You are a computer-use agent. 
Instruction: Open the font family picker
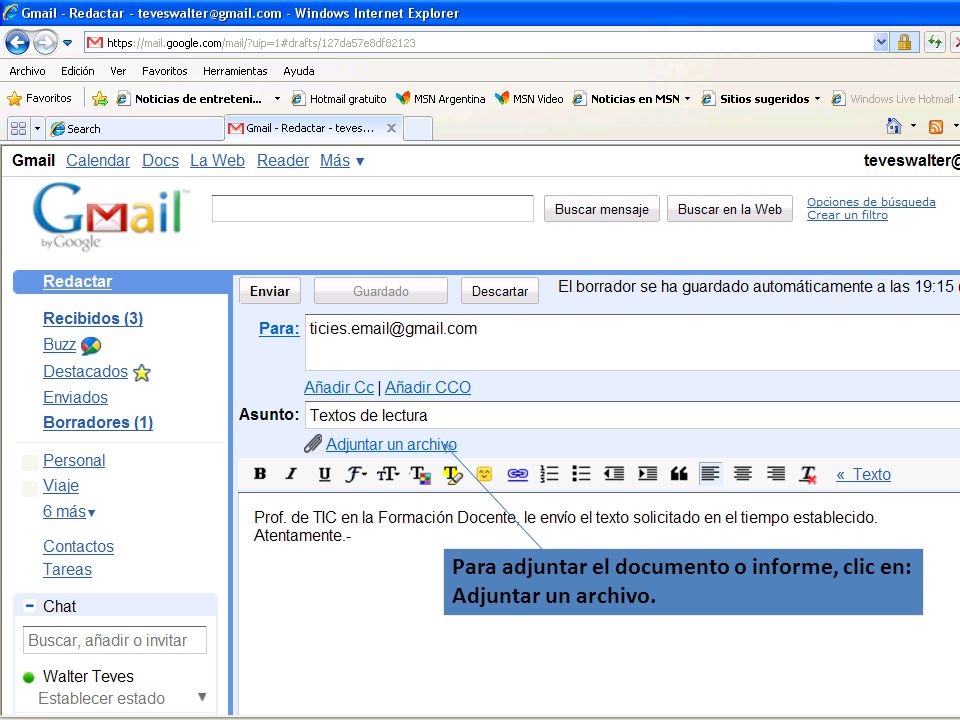click(356, 474)
